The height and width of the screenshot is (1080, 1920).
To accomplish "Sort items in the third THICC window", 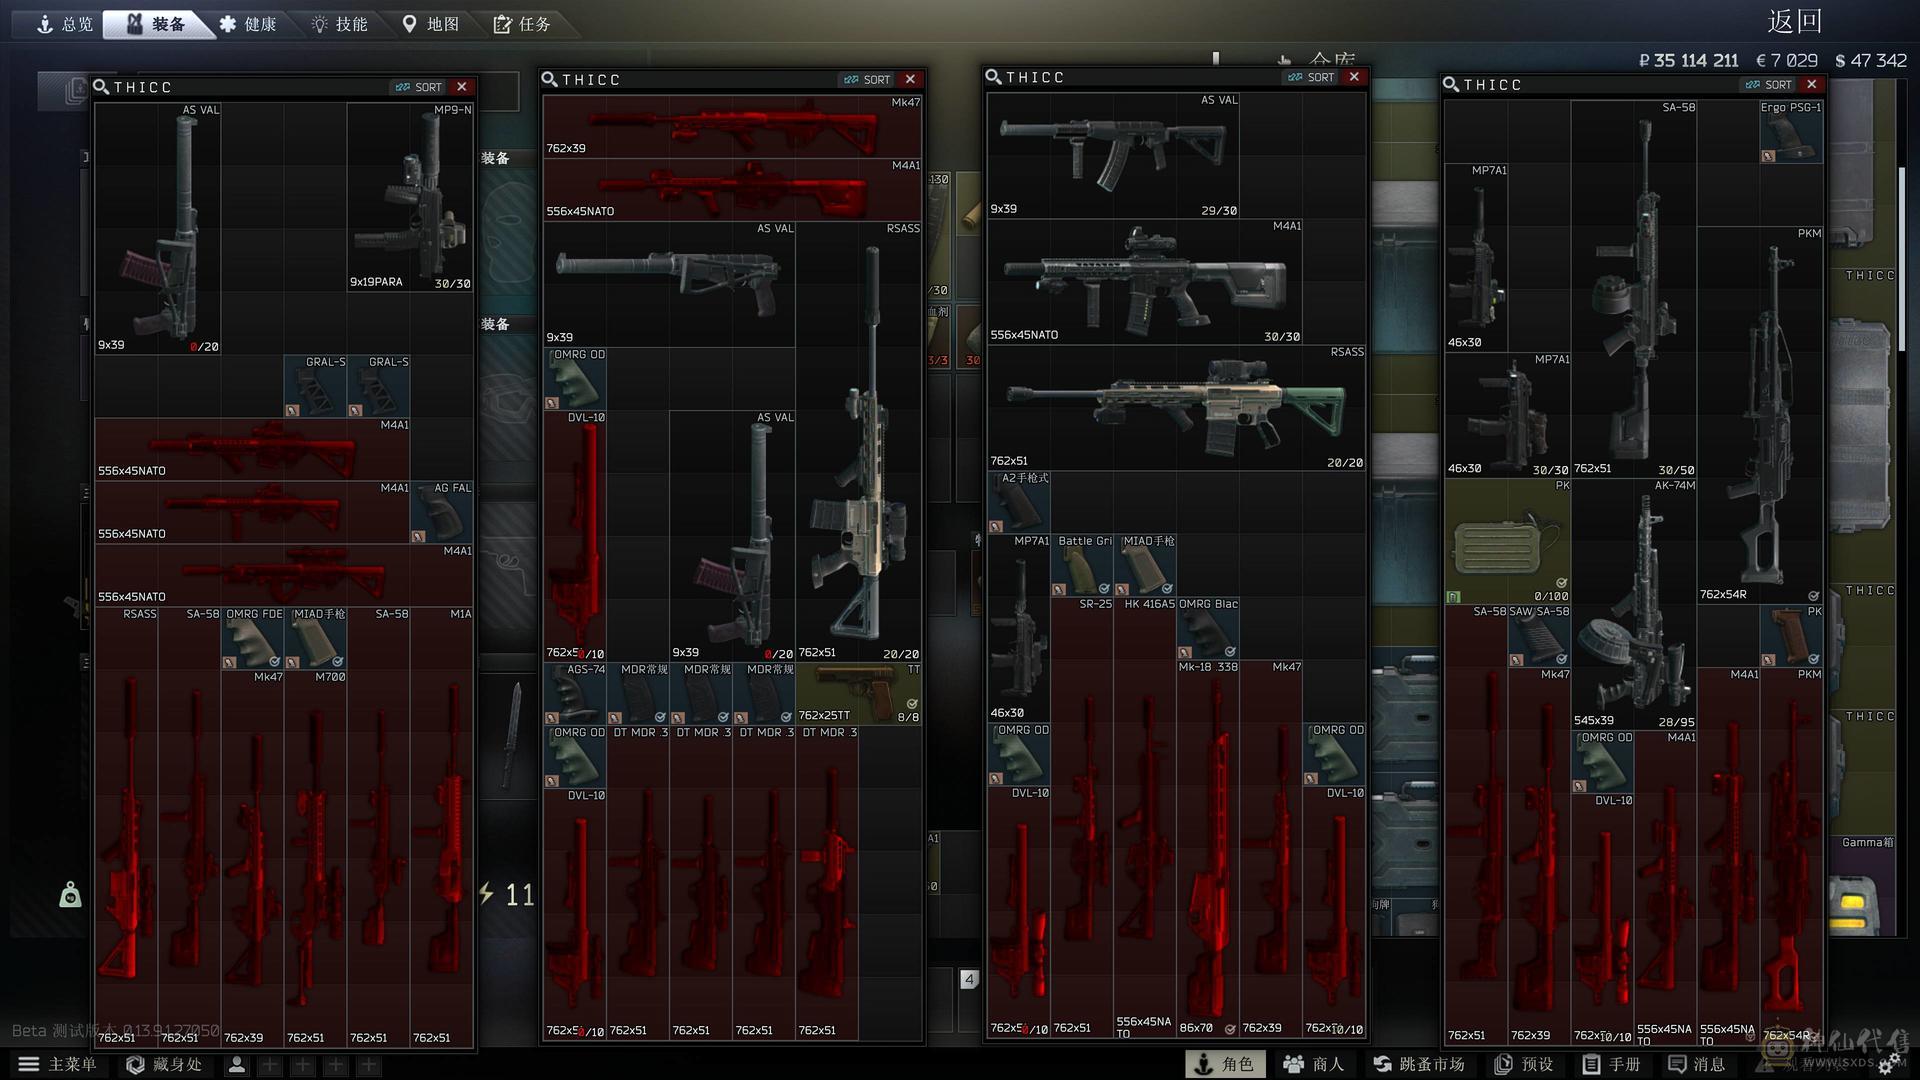I will pos(1310,77).
